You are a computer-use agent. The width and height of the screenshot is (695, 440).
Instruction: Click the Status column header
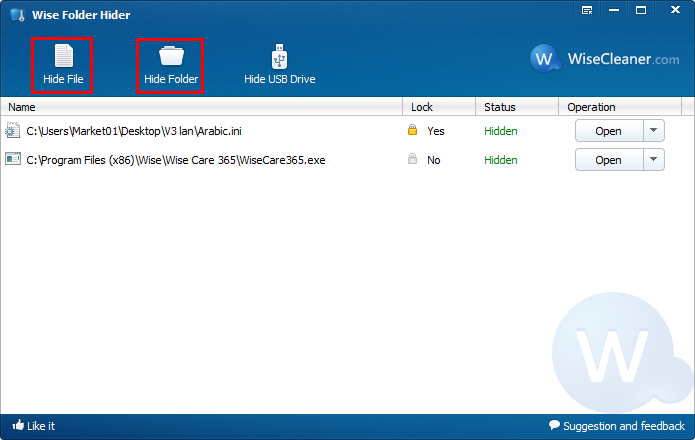(517, 107)
